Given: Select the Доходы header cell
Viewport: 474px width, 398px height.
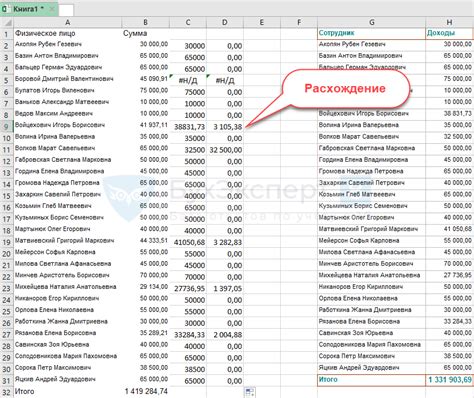Looking at the screenshot, I should [449, 33].
